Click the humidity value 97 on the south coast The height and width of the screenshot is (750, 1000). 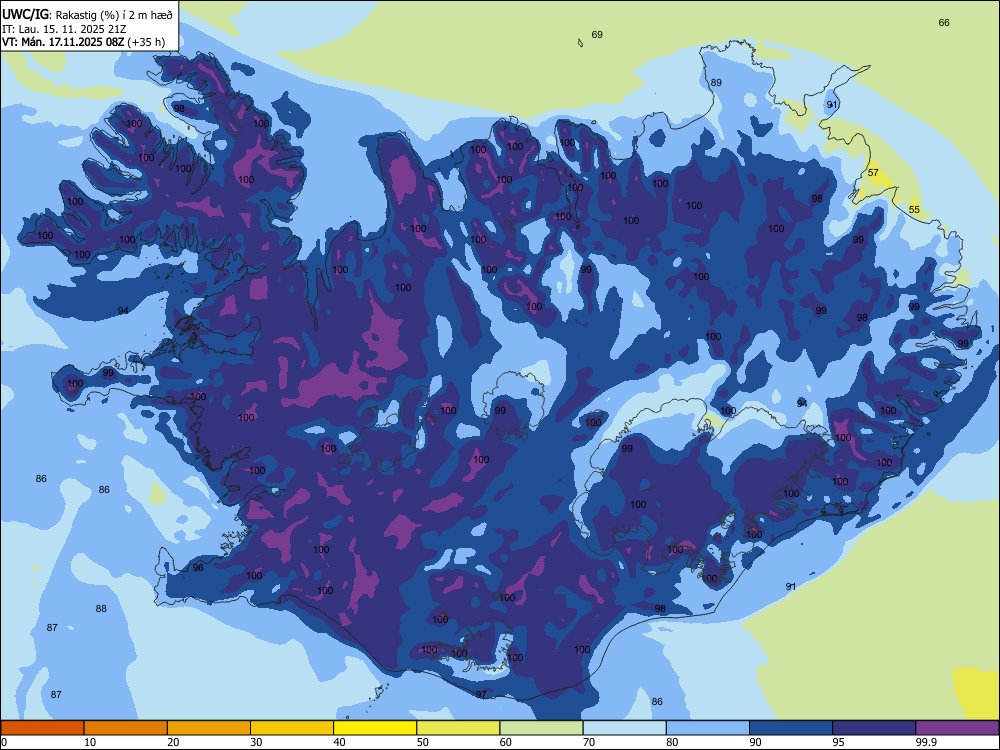click(x=481, y=694)
